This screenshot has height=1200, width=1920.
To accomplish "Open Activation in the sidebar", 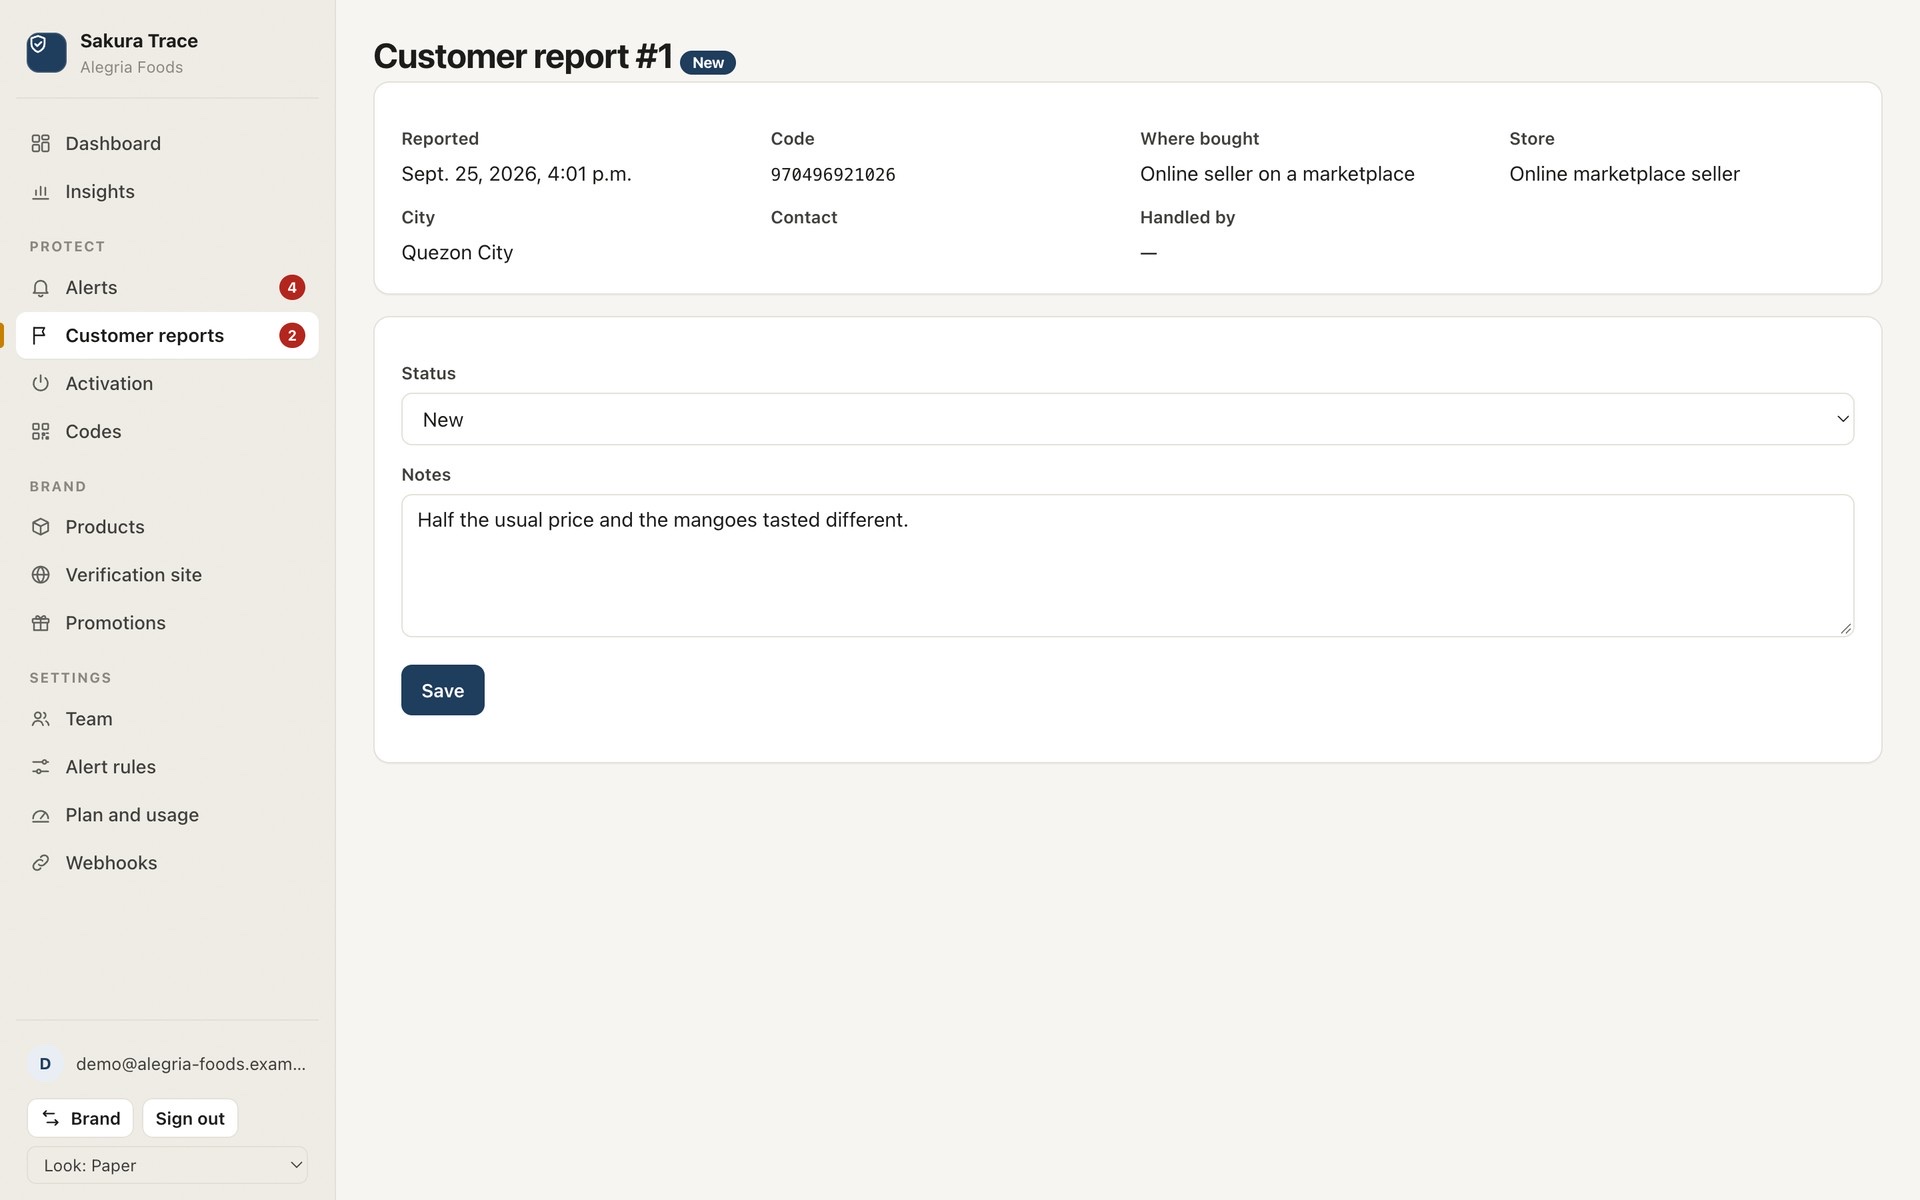I will click(x=167, y=383).
